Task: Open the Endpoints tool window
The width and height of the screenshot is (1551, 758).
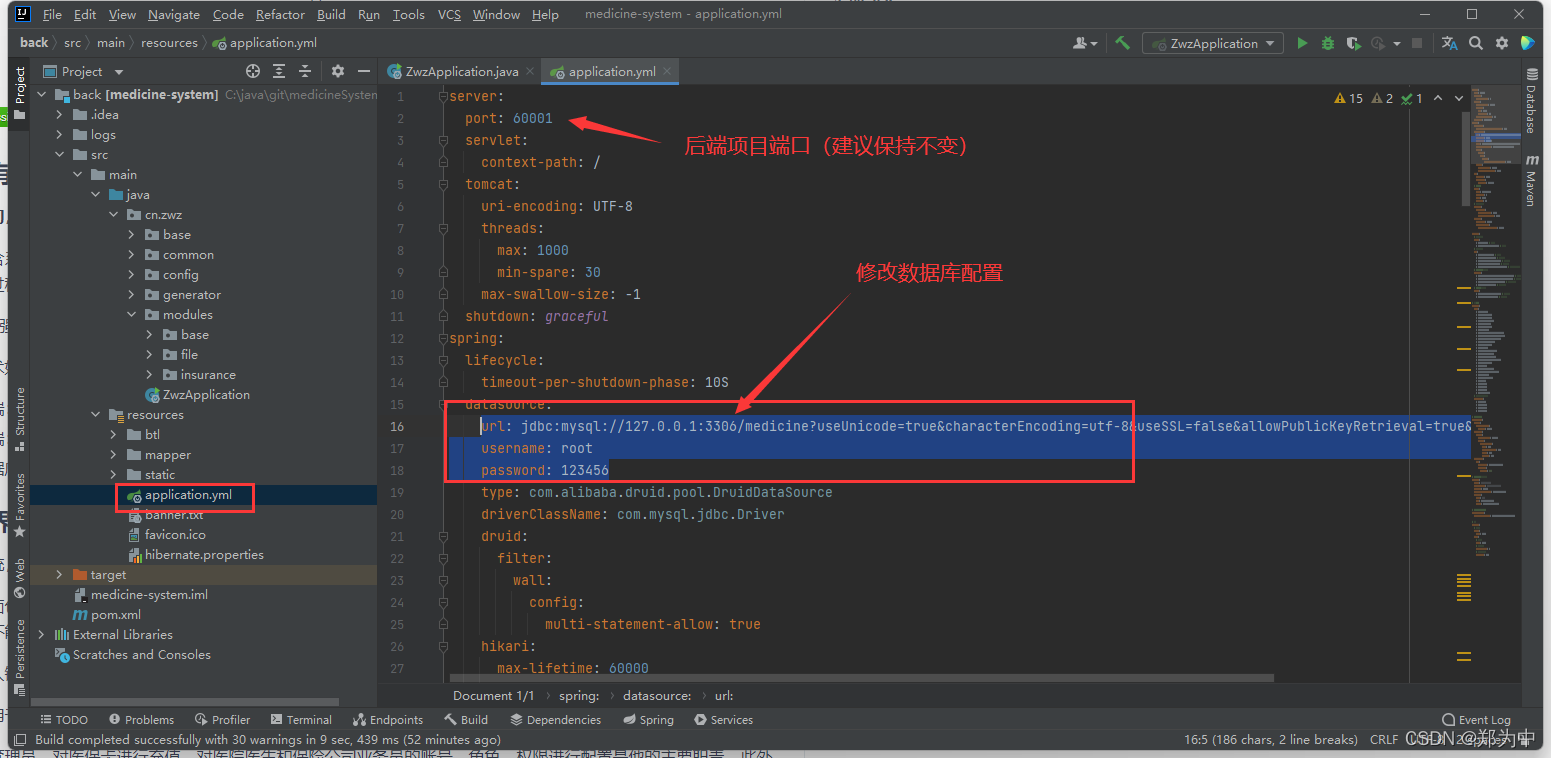Action: coord(388,719)
